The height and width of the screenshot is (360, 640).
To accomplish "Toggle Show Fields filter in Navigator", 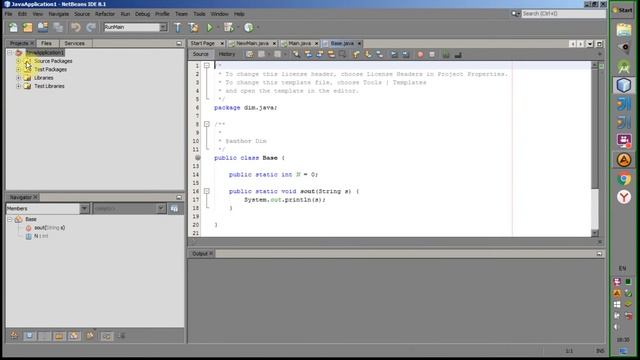I will [x=29, y=336].
